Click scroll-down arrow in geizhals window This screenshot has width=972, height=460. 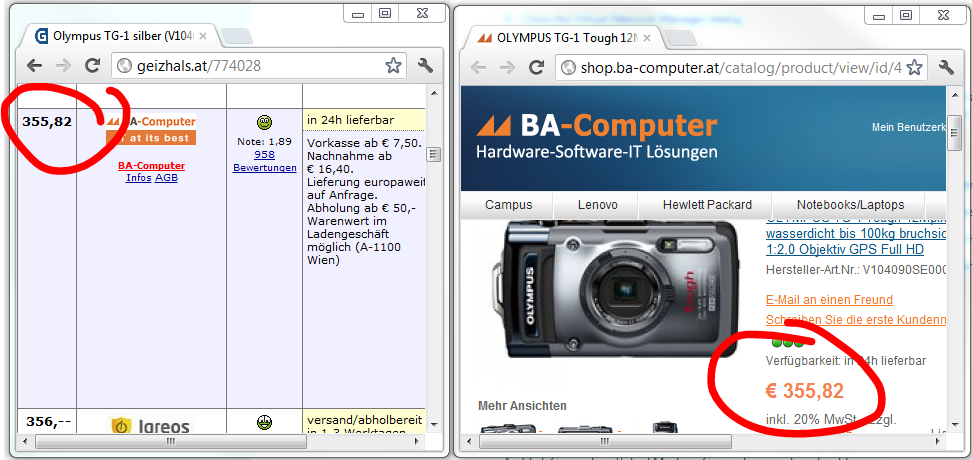pyautogui.click(x=435, y=425)
